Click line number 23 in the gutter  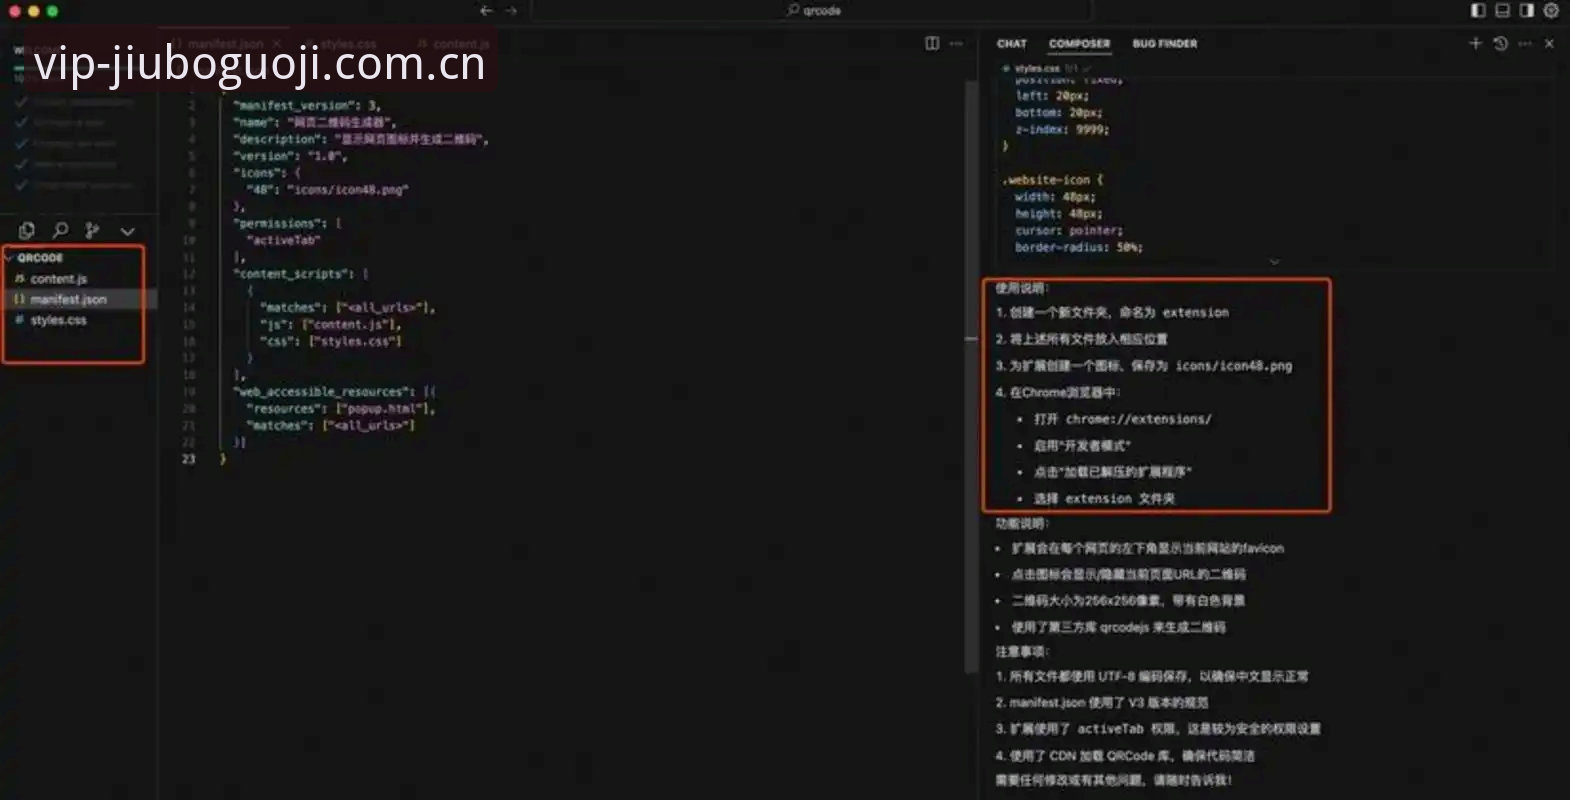pos(189,459)
